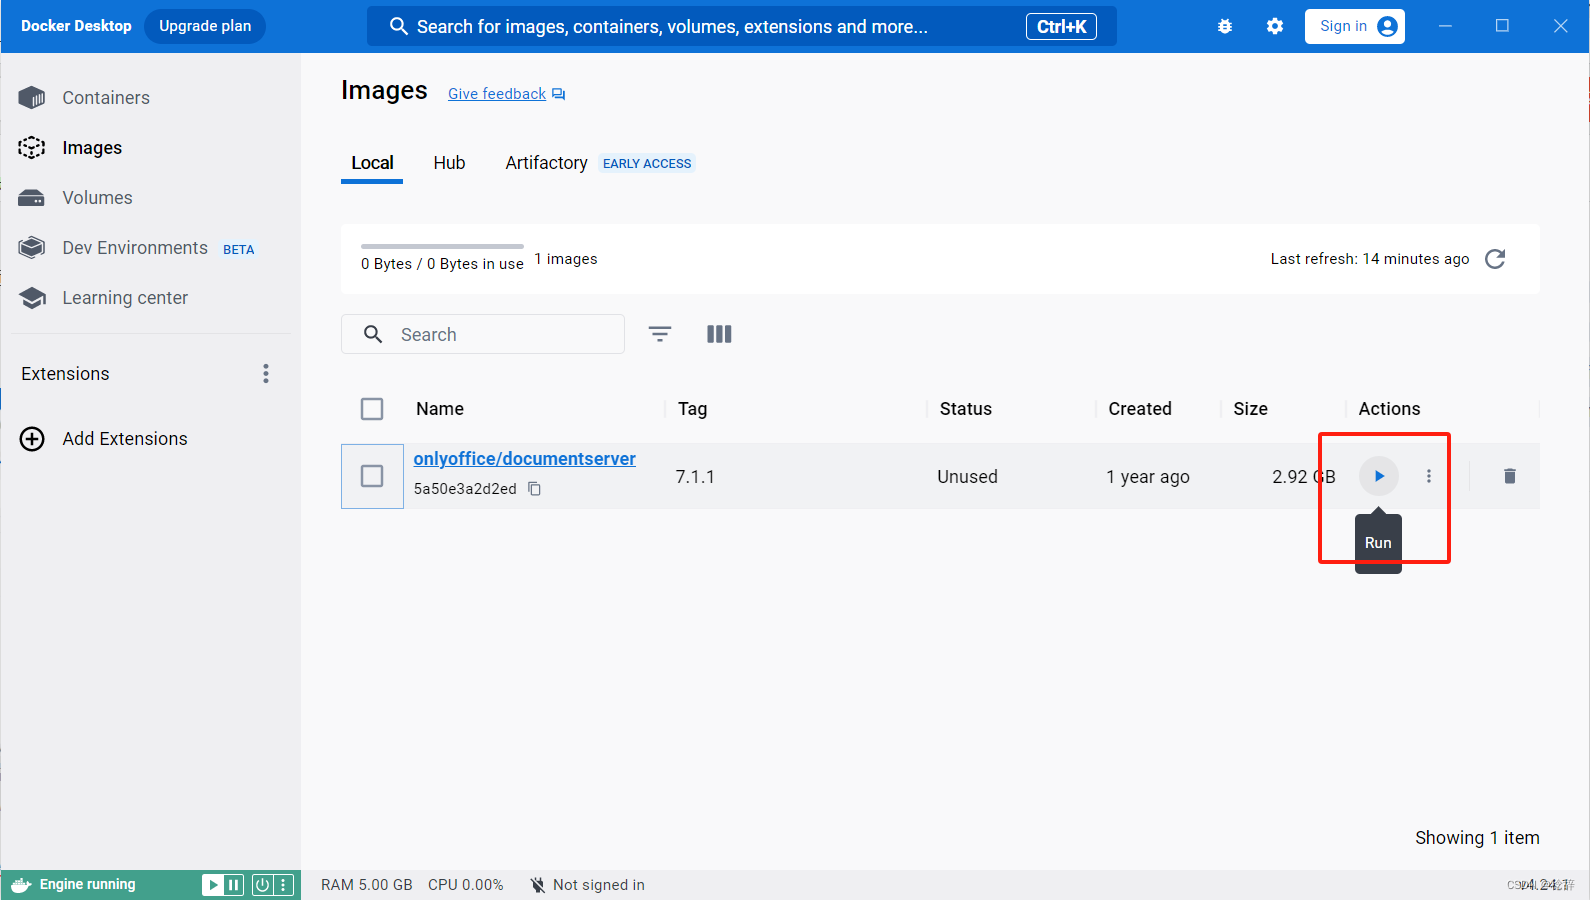This screenshot has height=900, width=1590.
Task: Switch to the Hub tab
Action: point(449,163)
